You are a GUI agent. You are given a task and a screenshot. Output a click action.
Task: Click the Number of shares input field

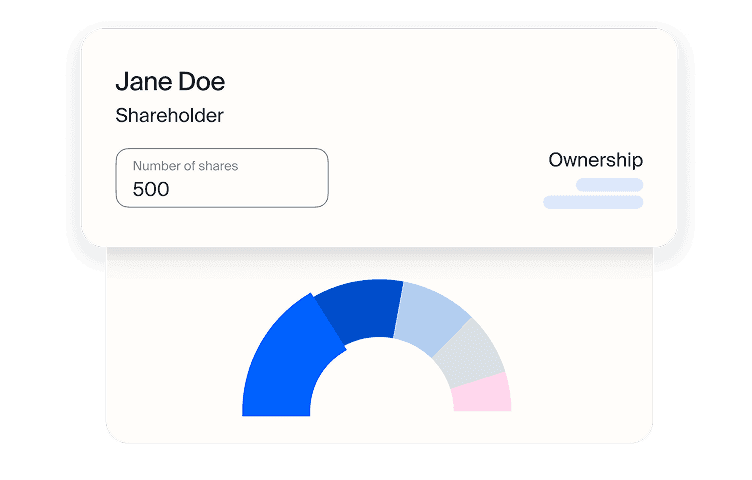coord(222,178)
